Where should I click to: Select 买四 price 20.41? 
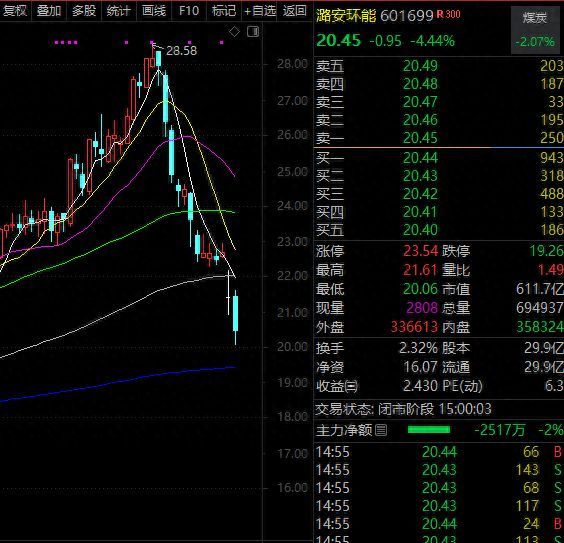point(420,212)
